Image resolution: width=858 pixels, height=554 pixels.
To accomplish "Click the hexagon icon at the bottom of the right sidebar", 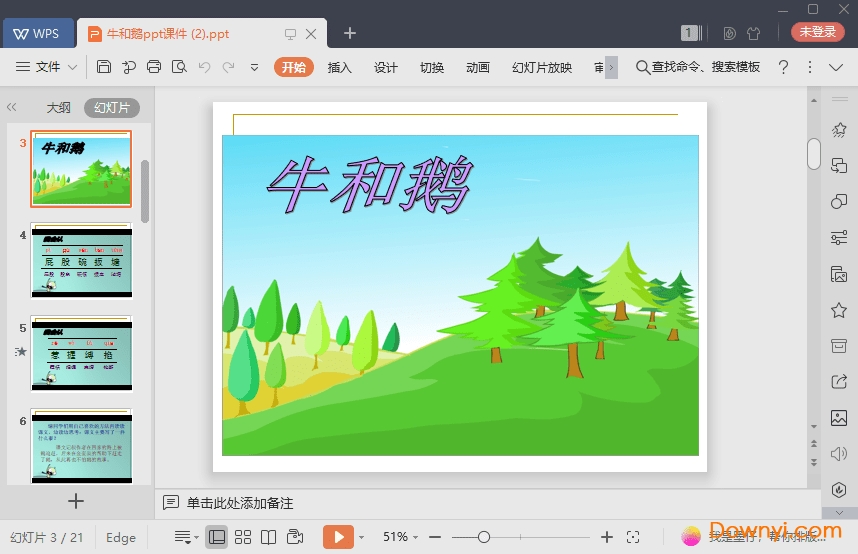I will click(839, 489).
